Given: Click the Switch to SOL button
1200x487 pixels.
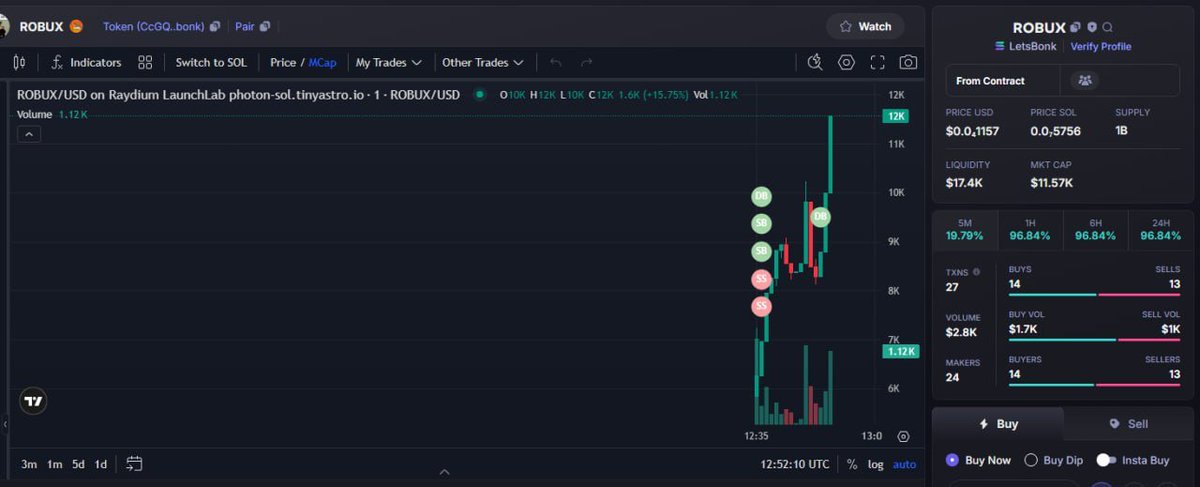Looking at the screenshot, I should pyautogui.click(x=211, y=62).
